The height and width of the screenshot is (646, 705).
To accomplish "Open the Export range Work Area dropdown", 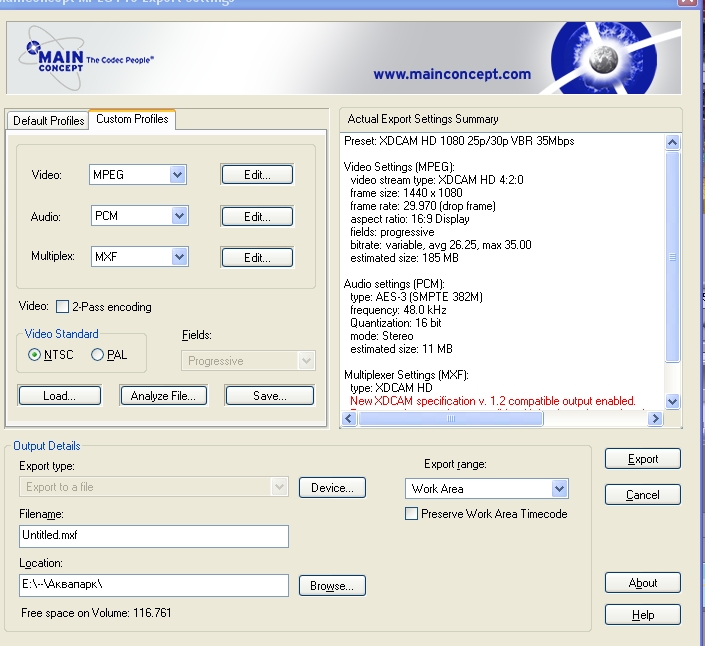I will [486, 489].
